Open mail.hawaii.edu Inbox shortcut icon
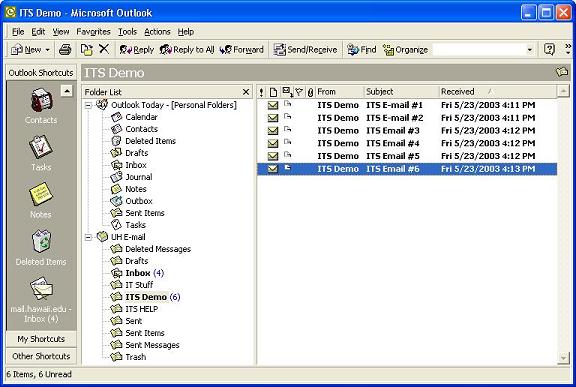This screenshot has width=576, height=387. click(41, 289)
